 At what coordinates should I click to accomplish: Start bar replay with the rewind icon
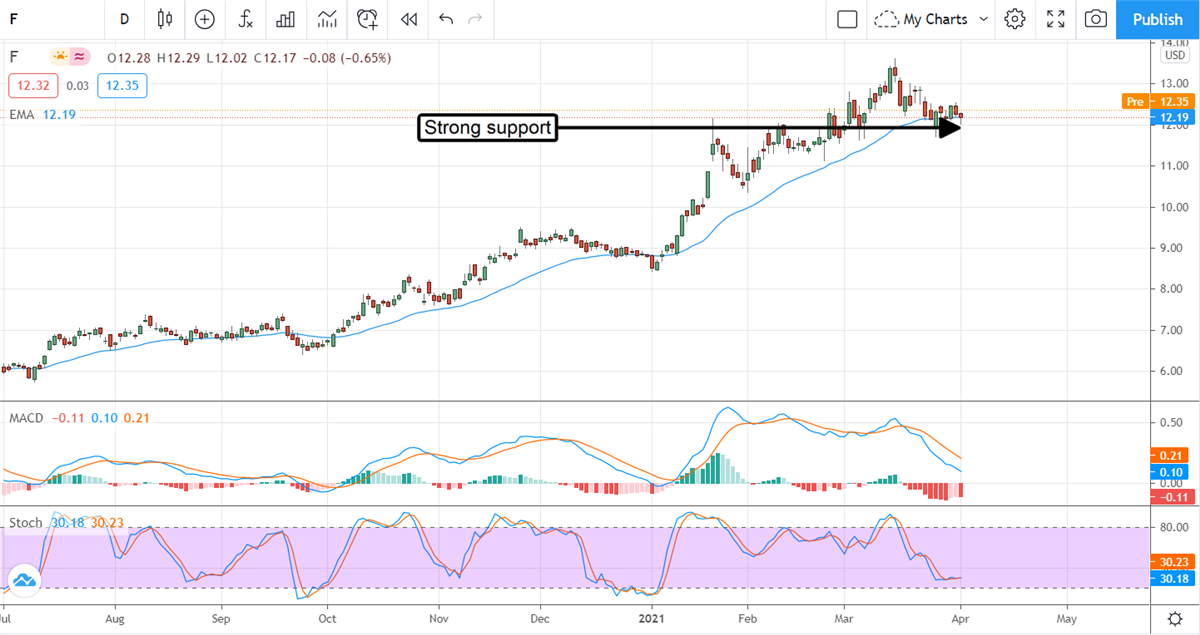coord(408,19)
